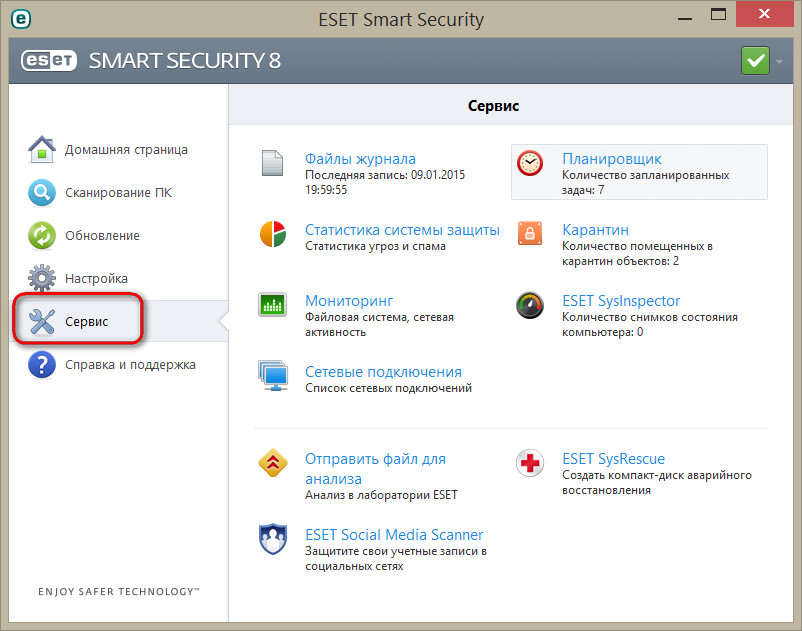Screen dimensions: 802x631
Task: Select the Настройка menu item
Action: tap(96, 279)
